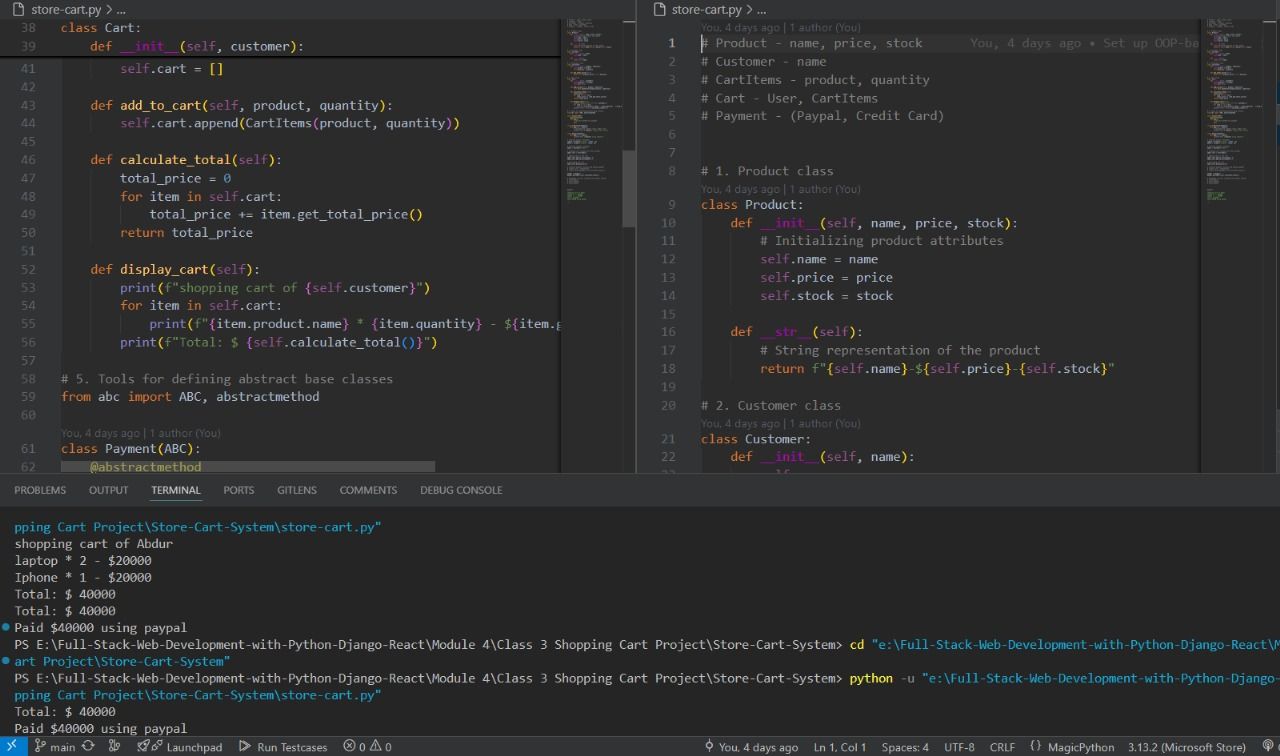Viewport: 1280px width, 756px height.
Task: Switch to the GITLENS panel tab
Action: tap(297, 490)
